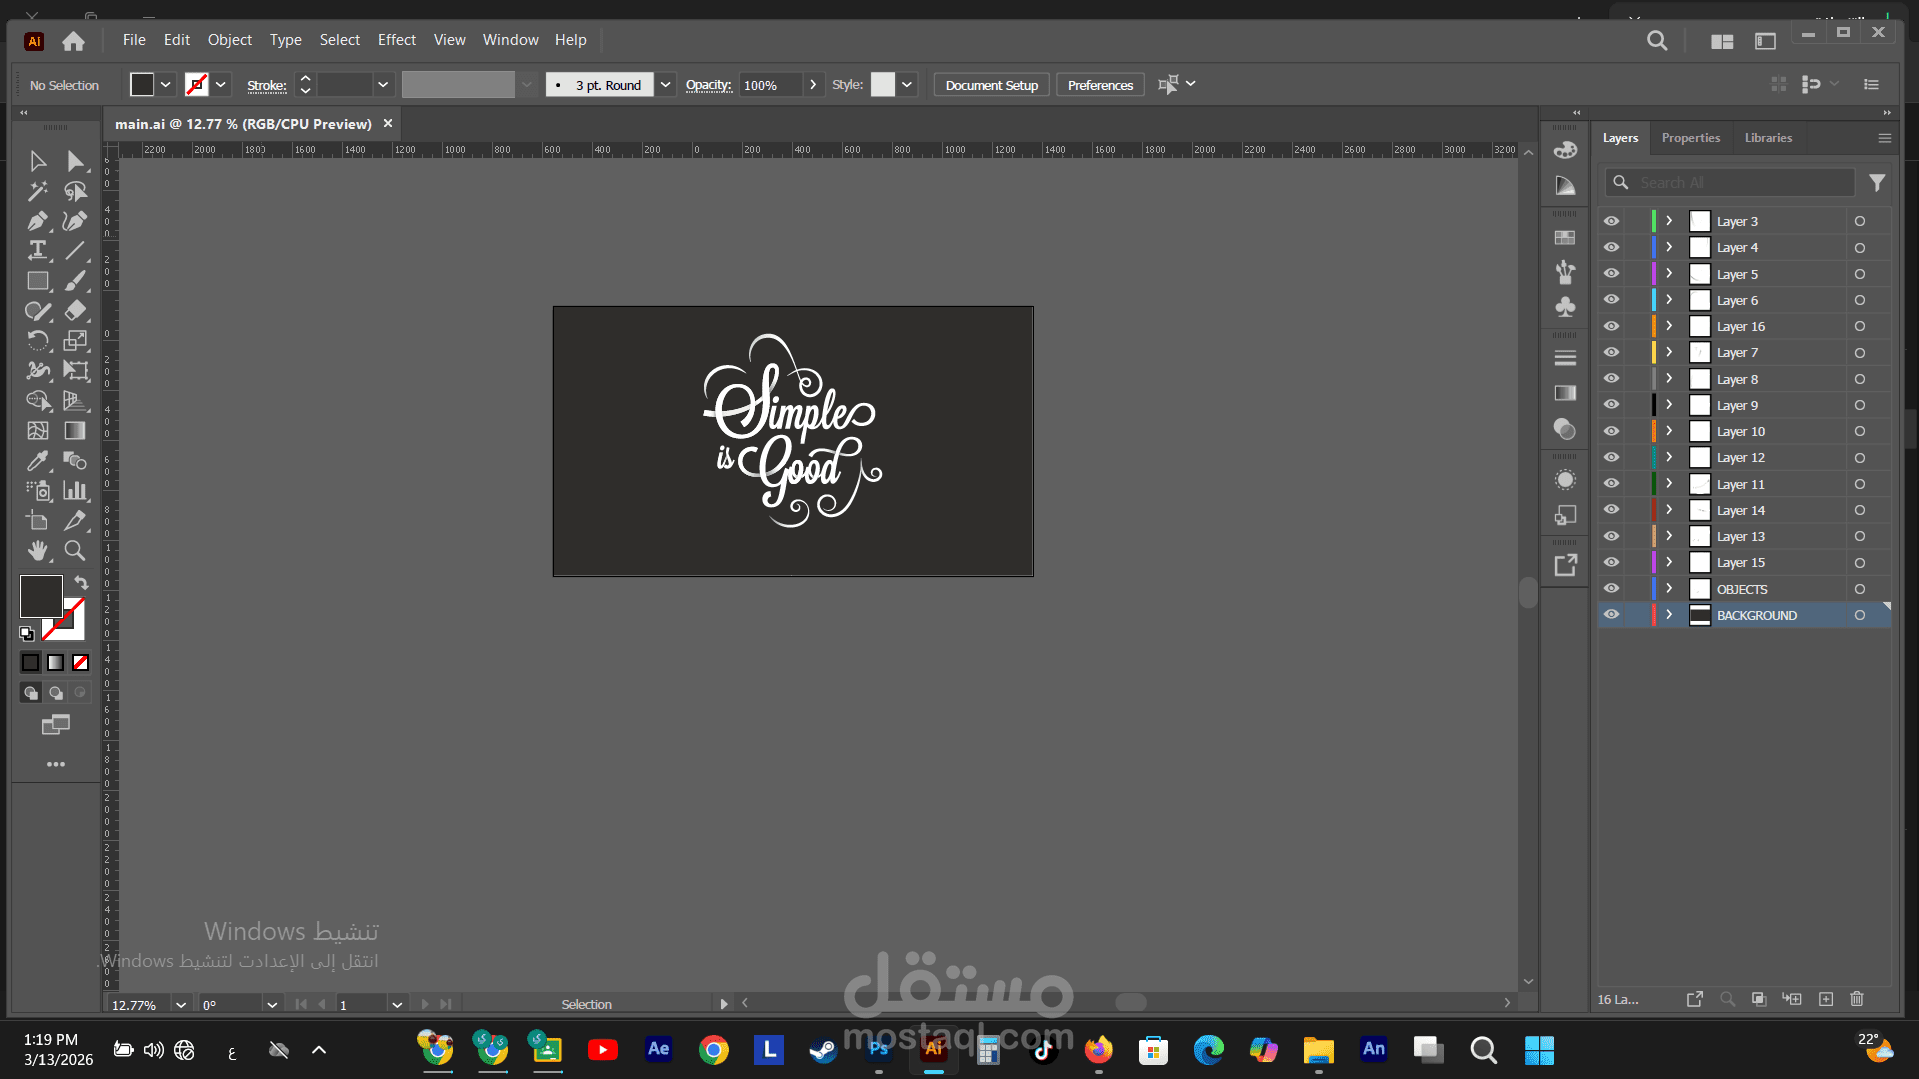Hide the OBJECTS layer
Screen dimensions: 1919x1079
pos(1611,589)
